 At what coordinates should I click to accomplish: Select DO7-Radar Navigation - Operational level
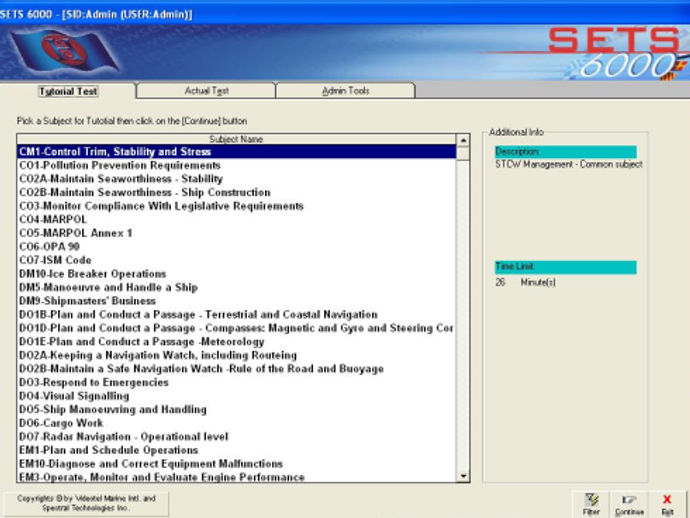(237, 437)
